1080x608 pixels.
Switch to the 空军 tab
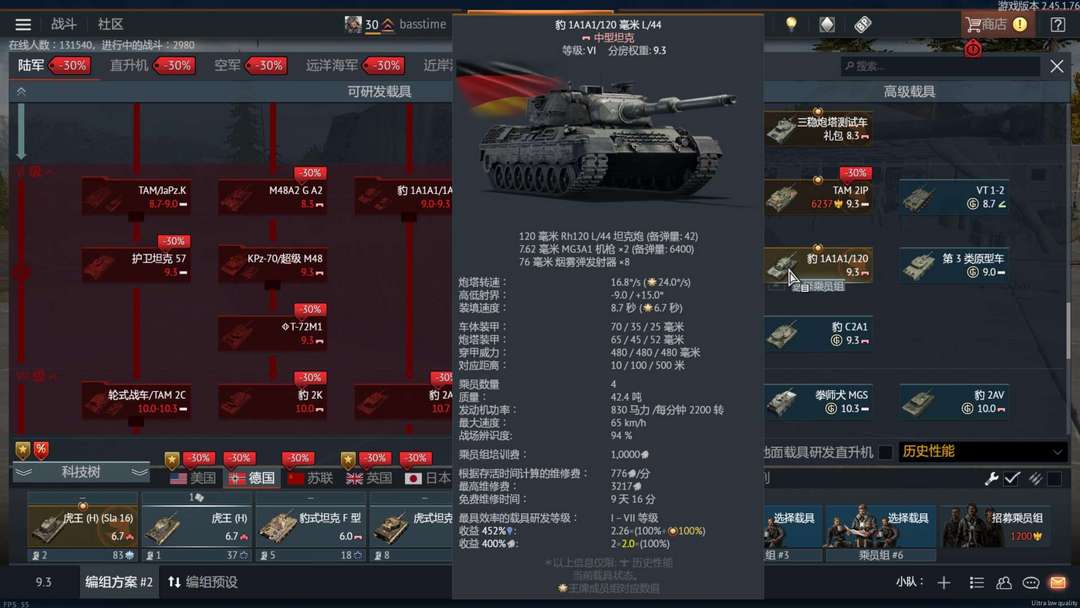227,65
